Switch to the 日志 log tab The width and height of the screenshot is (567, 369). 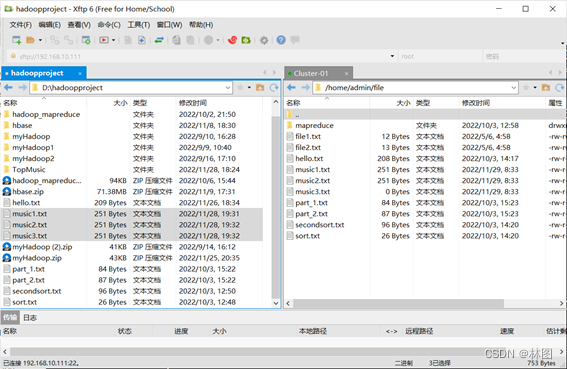pos(30,318)
